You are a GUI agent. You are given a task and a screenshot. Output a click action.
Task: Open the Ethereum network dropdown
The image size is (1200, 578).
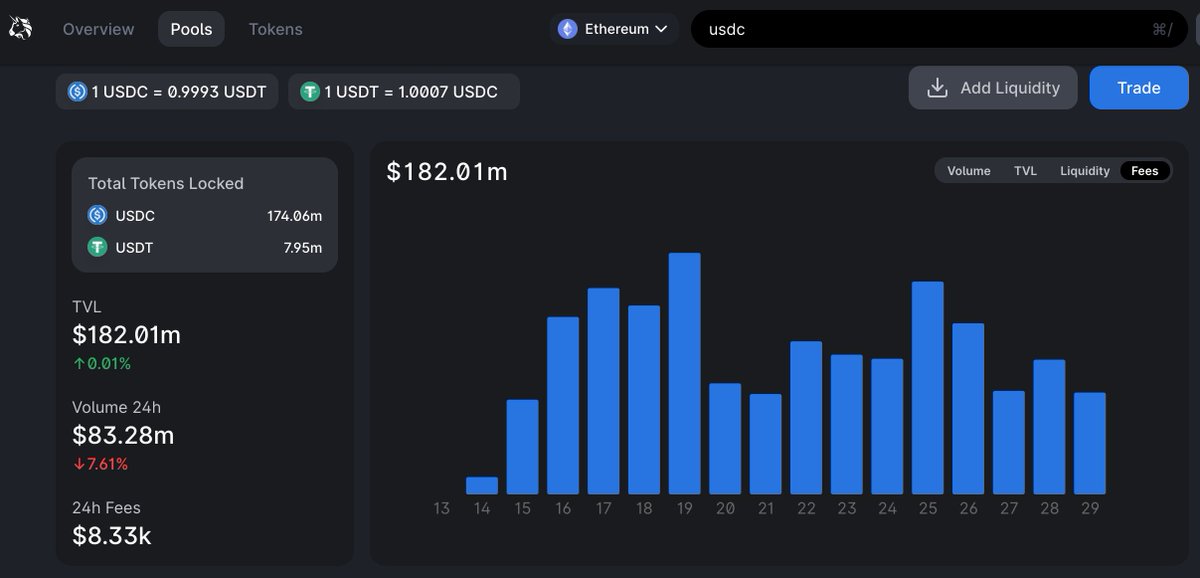[x=614, y=29]
